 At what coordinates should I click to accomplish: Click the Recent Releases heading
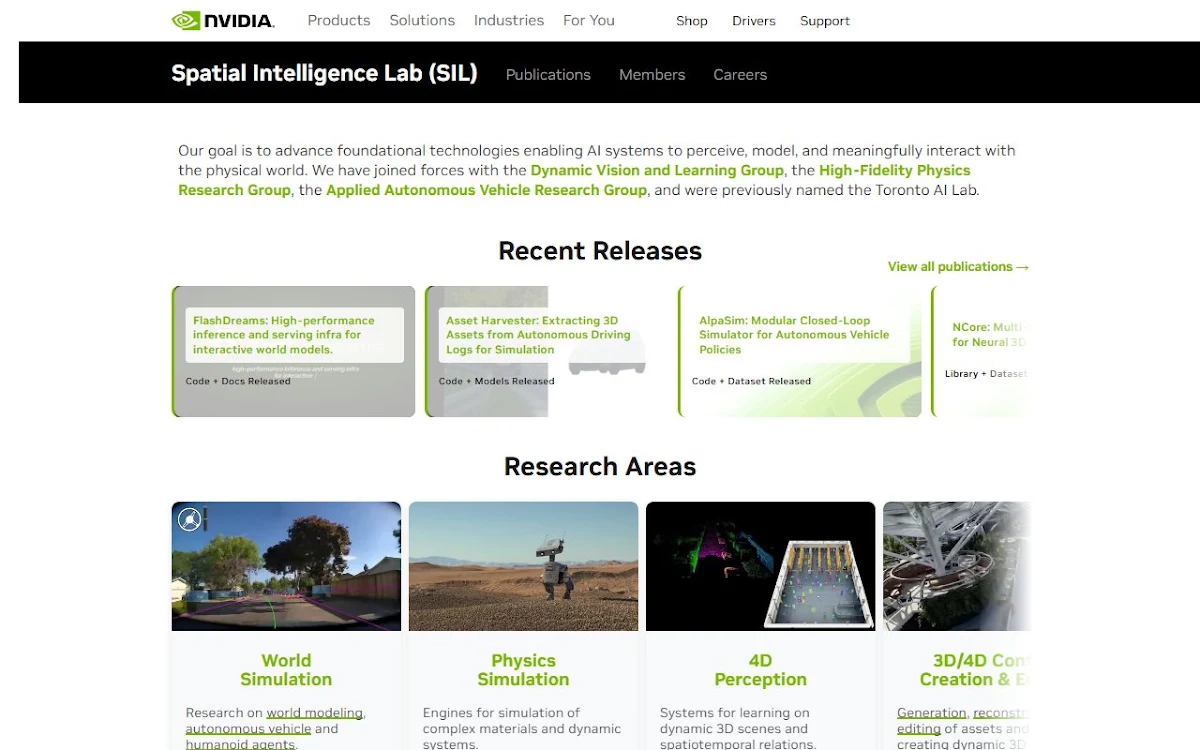tap(600, 251)
